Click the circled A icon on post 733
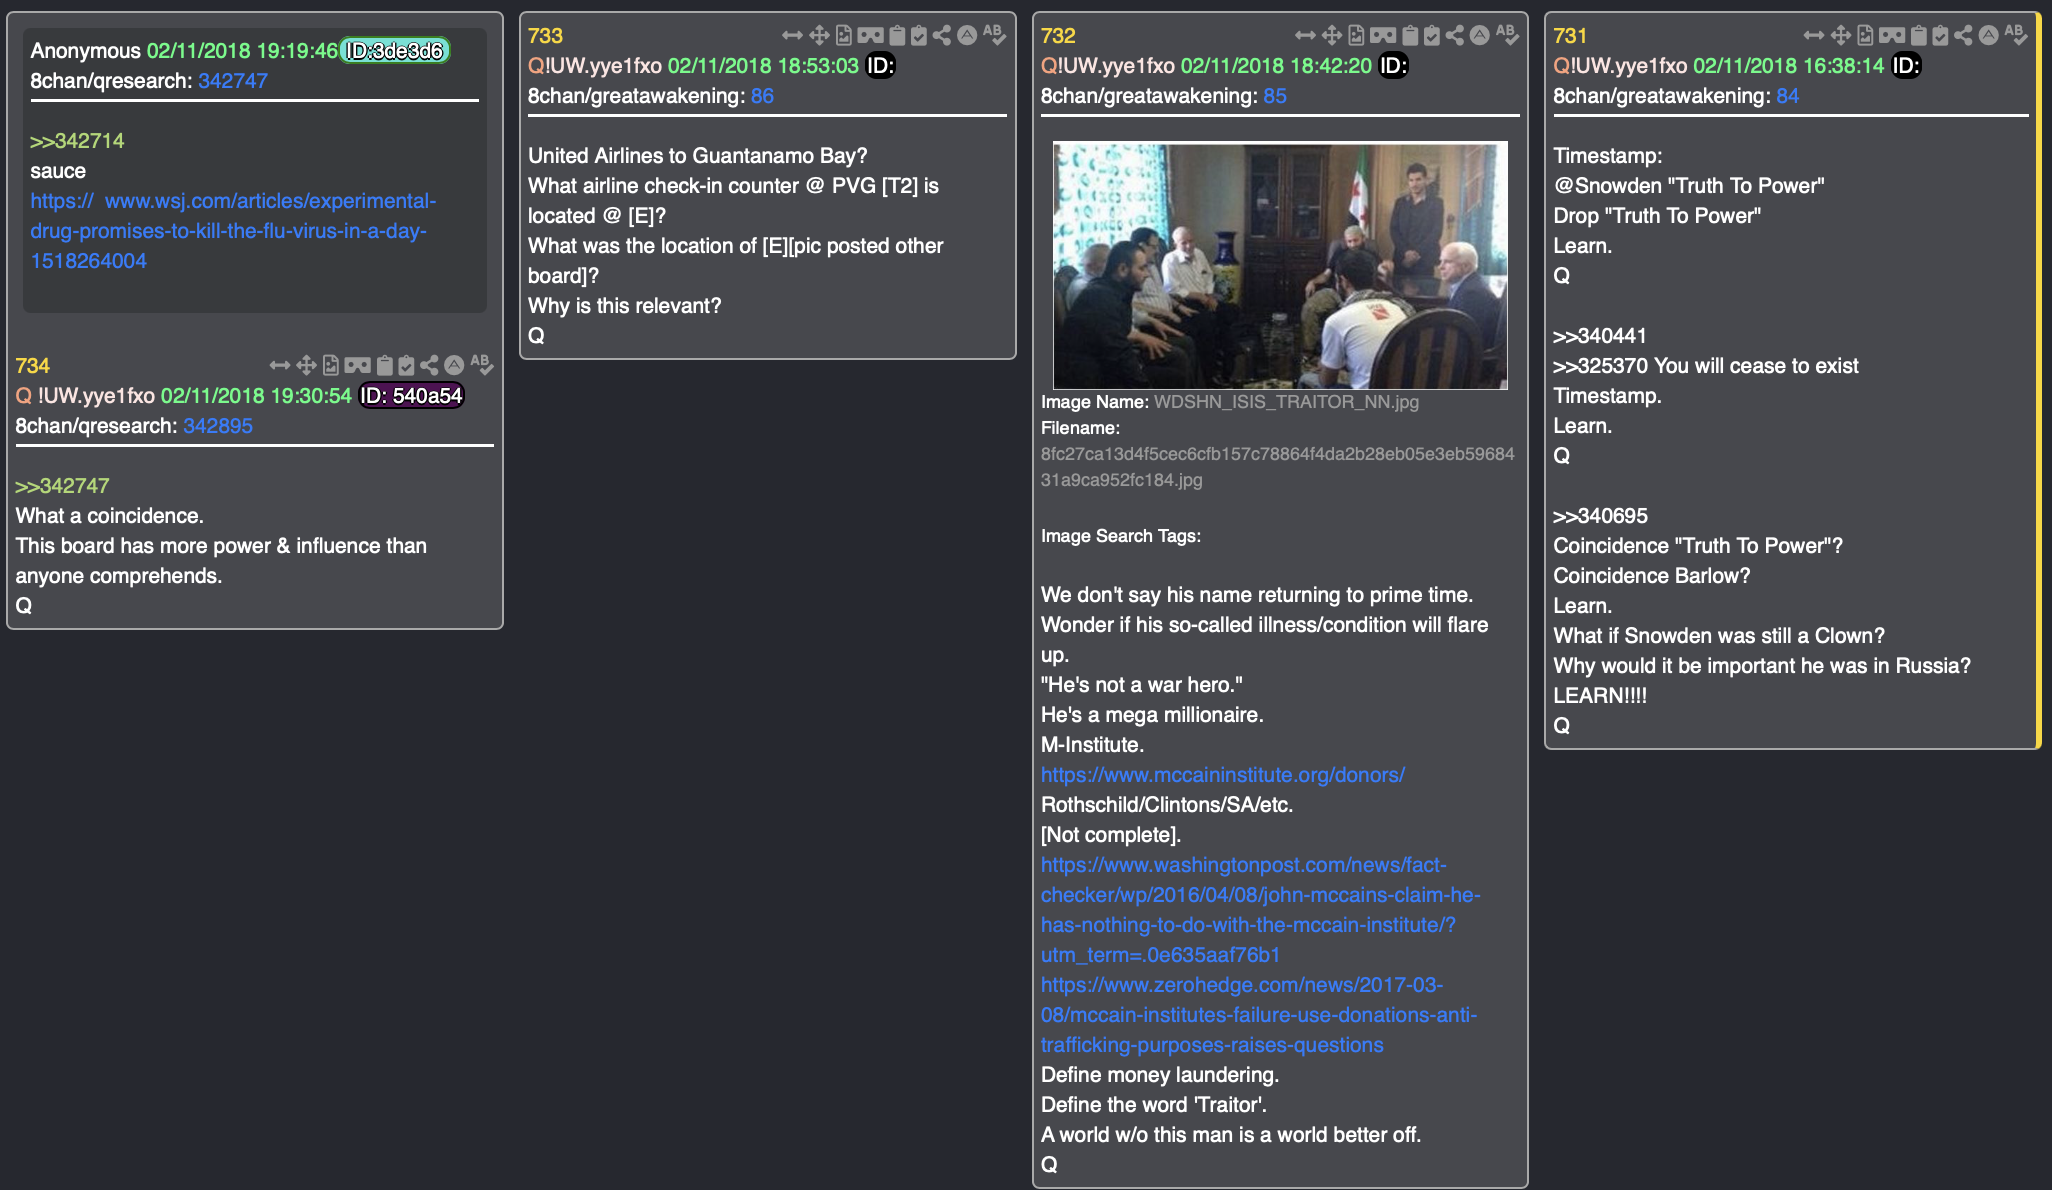This screenshot has width=2052, height=1190. coord(967,36)
